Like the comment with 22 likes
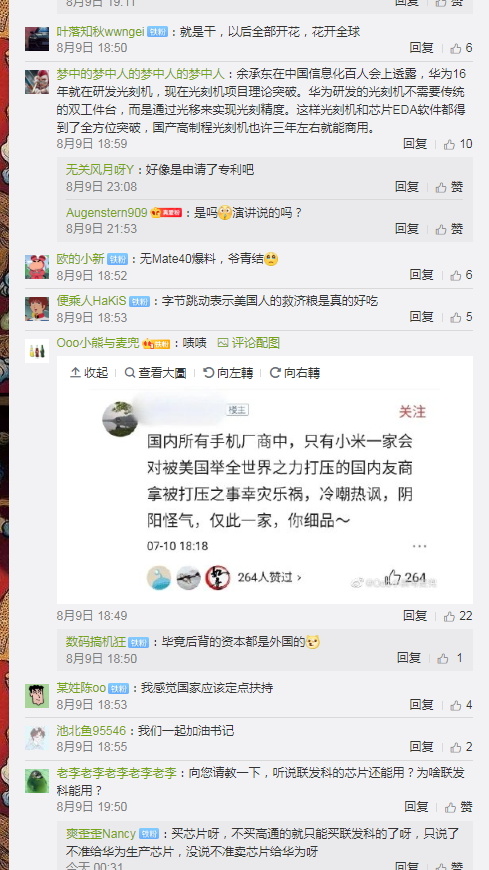The width and height of the screenshot is (489, 870). point(458,616)
